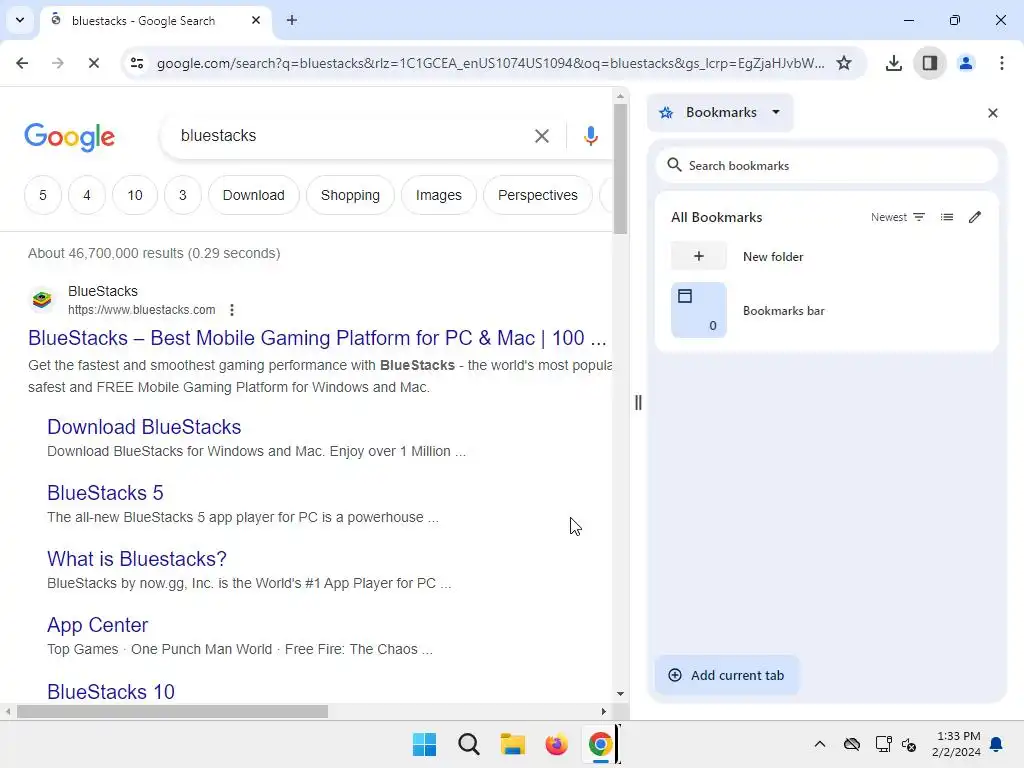Screen dimensions: 1024x768
Task: Go to Google homepage via logo
Action: pos(69,137)
